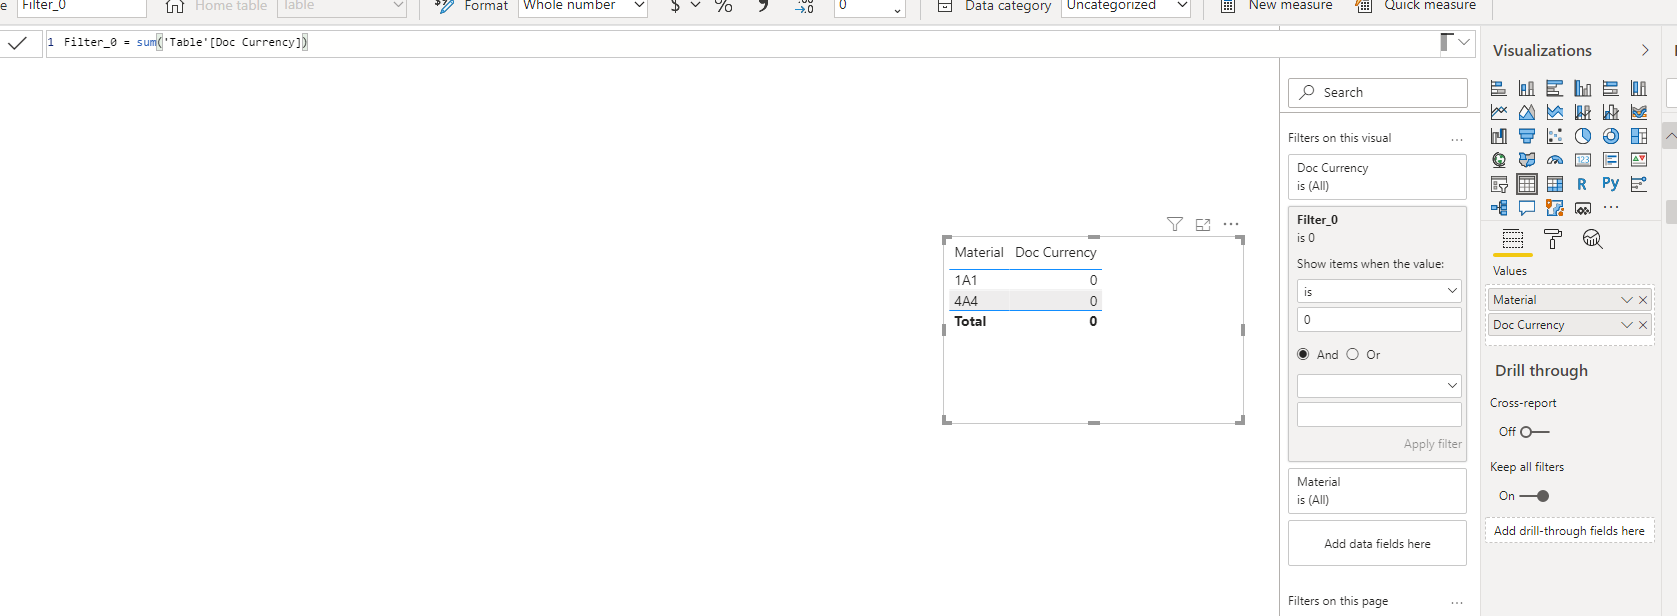Click the filter pane Search box
1677x616 pixels.
coord(1377,92)
